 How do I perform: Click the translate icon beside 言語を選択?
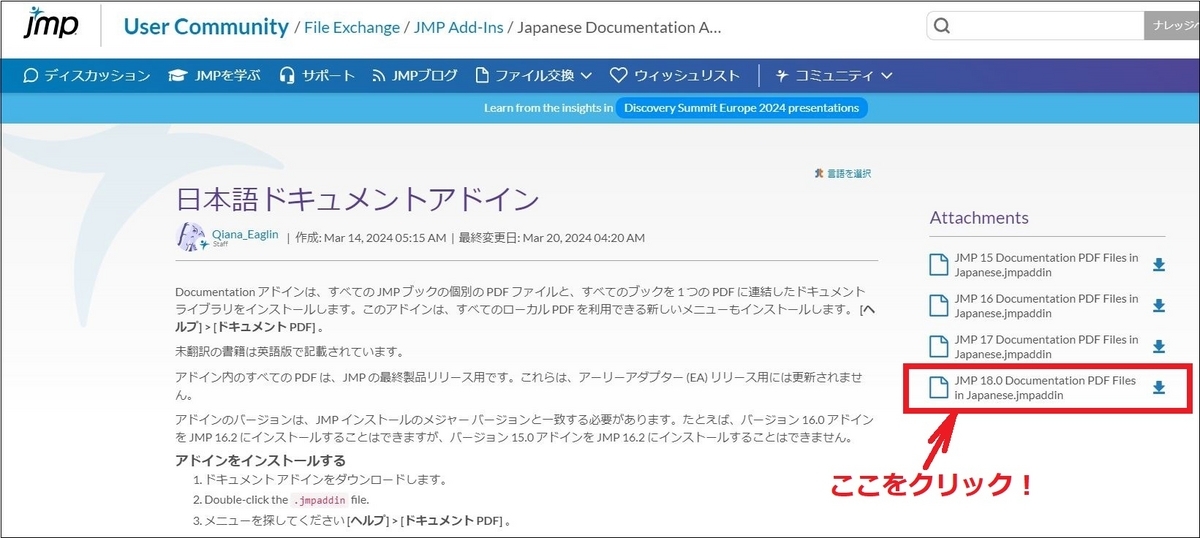(x=820, y=173)
